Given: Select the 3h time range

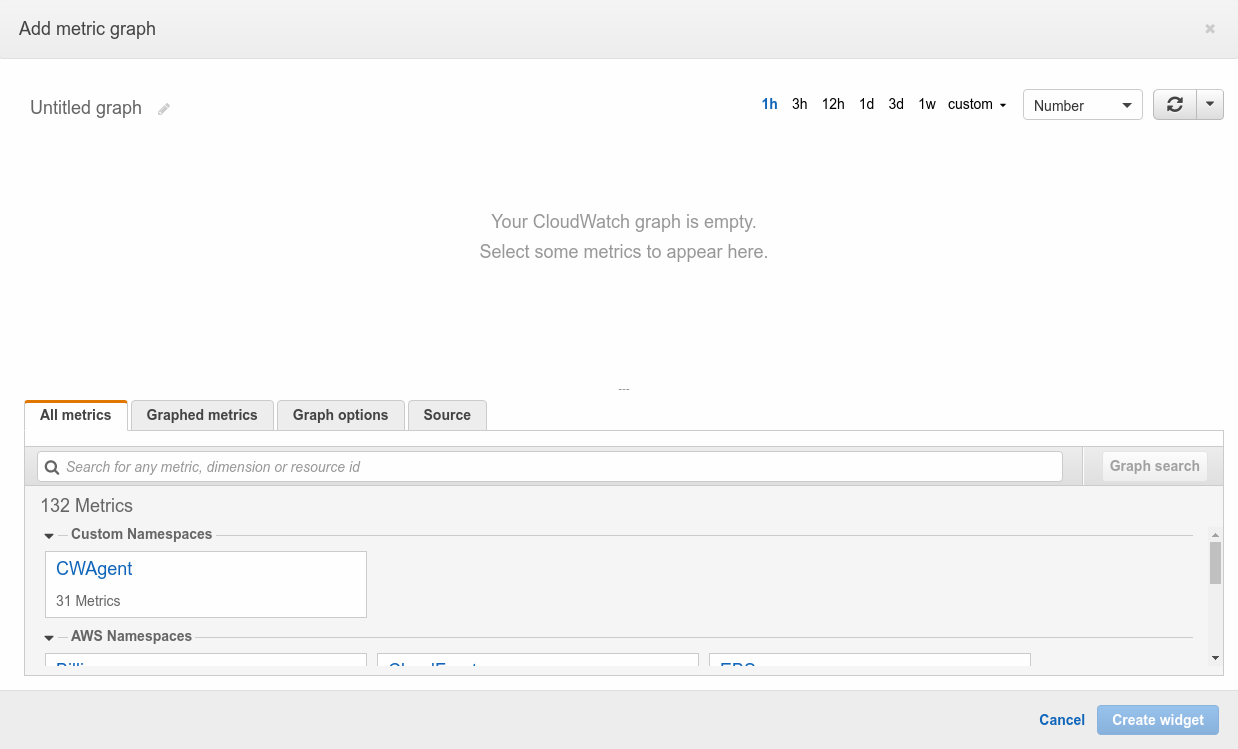Looking at the screenshot, I should (800, 104).
